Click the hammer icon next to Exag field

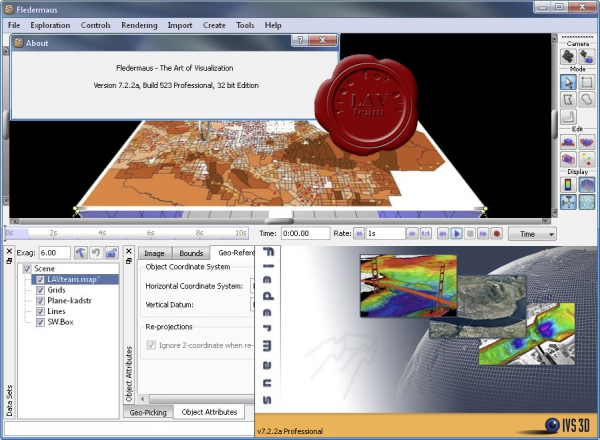pyautogui.click(x=80, y=253)
